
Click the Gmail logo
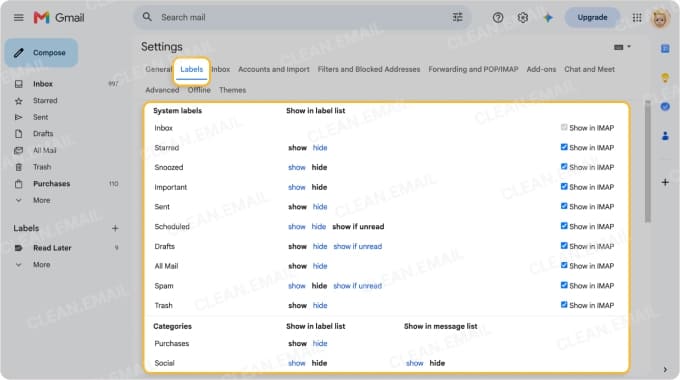(x=59, y=17)
